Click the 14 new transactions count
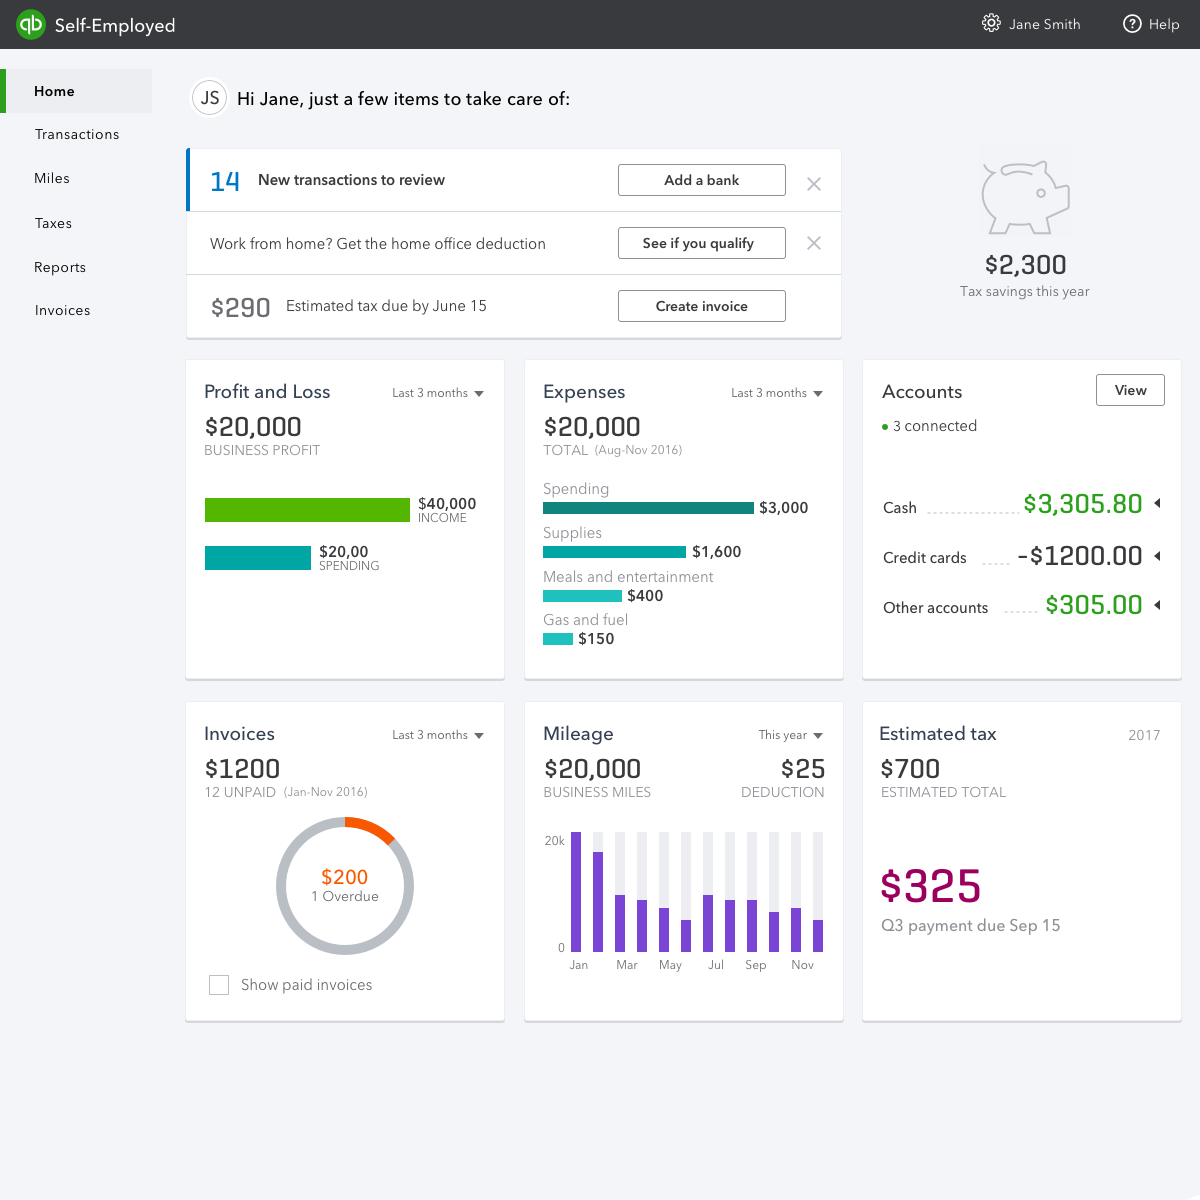The height and width of the screenshot is (1200, 1200). click(x=225, y=181)
